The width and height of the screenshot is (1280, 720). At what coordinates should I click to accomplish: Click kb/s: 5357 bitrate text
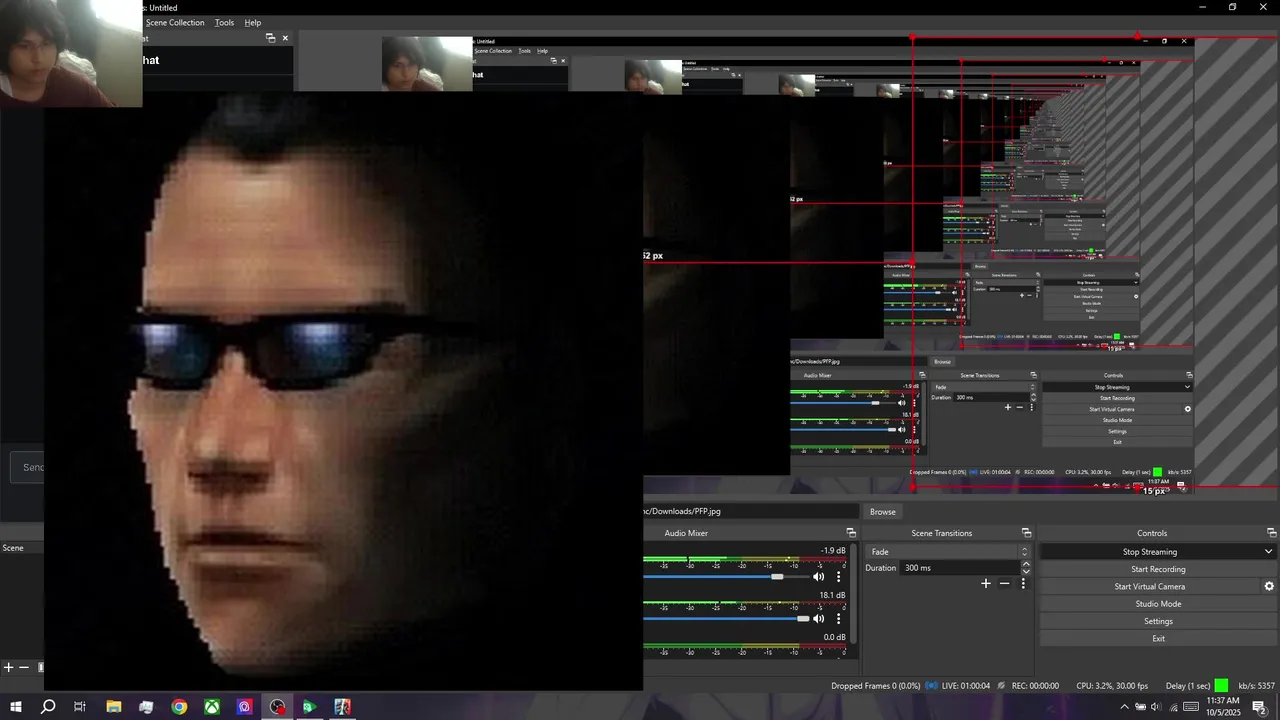click(1256, 686)
